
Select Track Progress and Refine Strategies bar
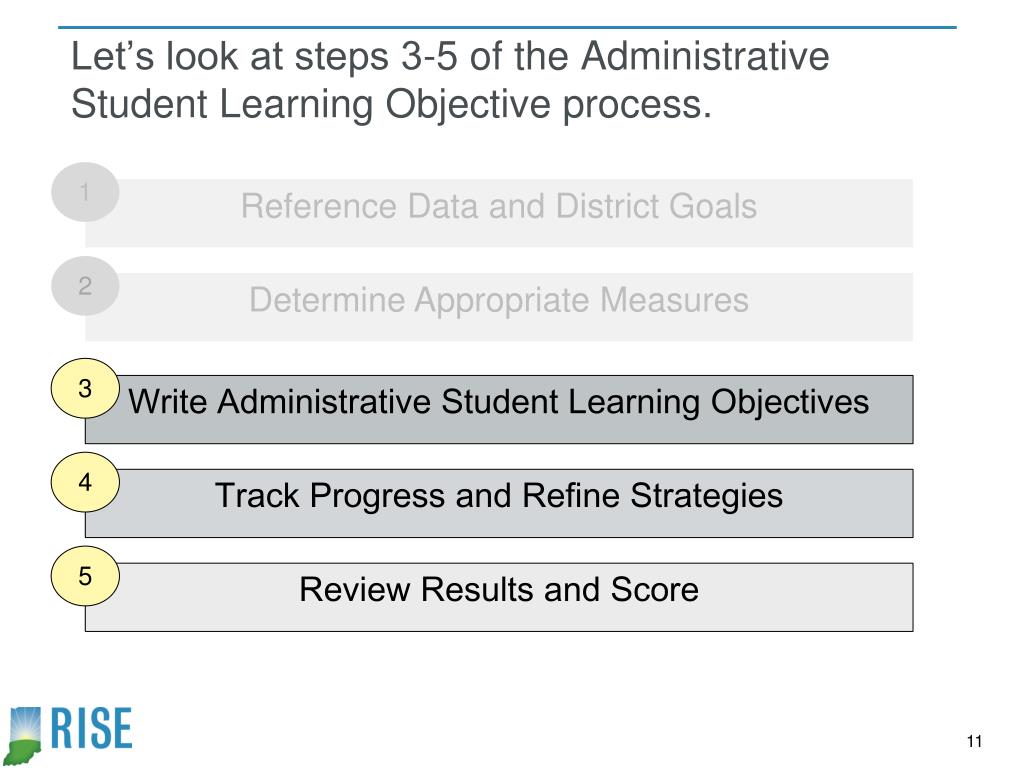[499, 504]
